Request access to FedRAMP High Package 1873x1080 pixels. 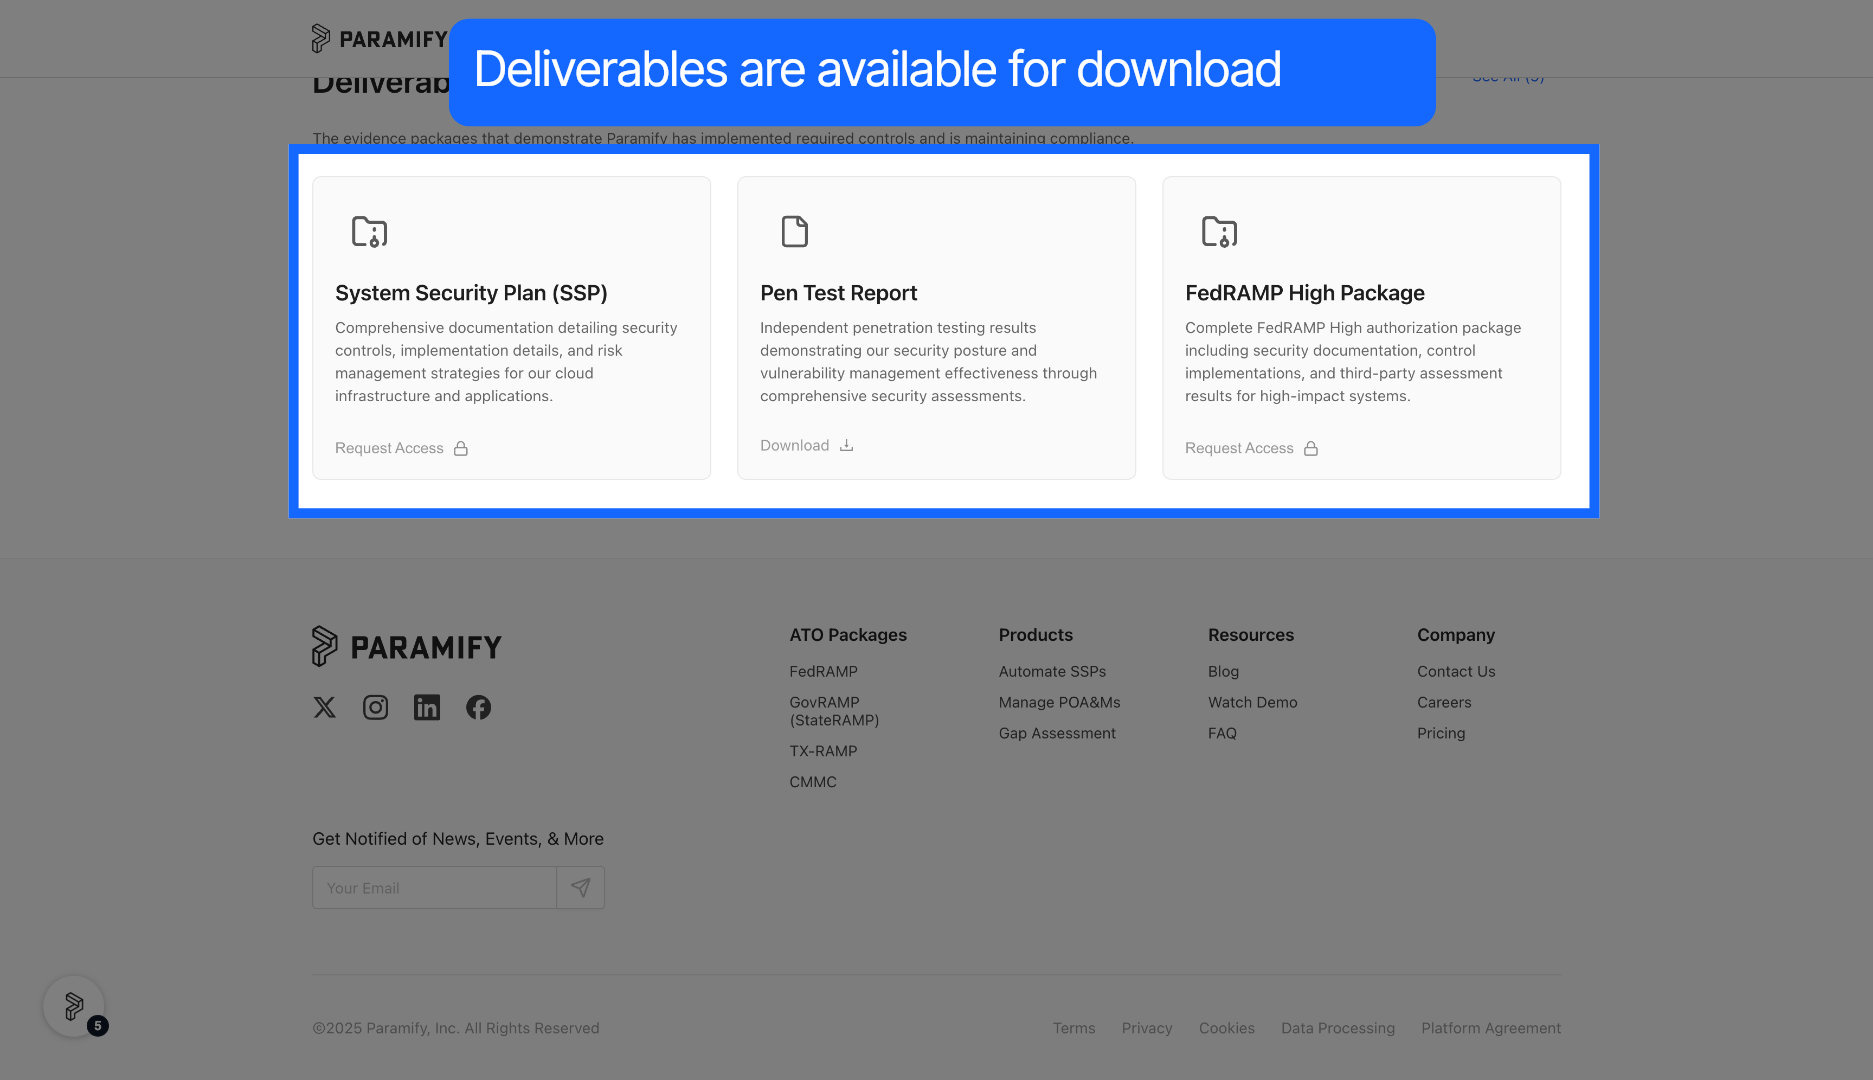tap(1252, 448)
